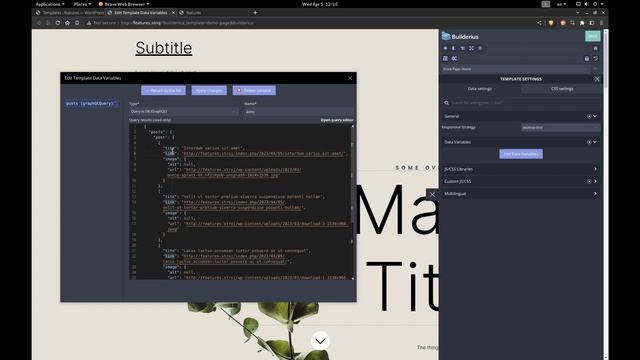This screenshot has height=360, width=640.
Task: Click the scroll-down chevron circle on page
Action: pos(320,341)
